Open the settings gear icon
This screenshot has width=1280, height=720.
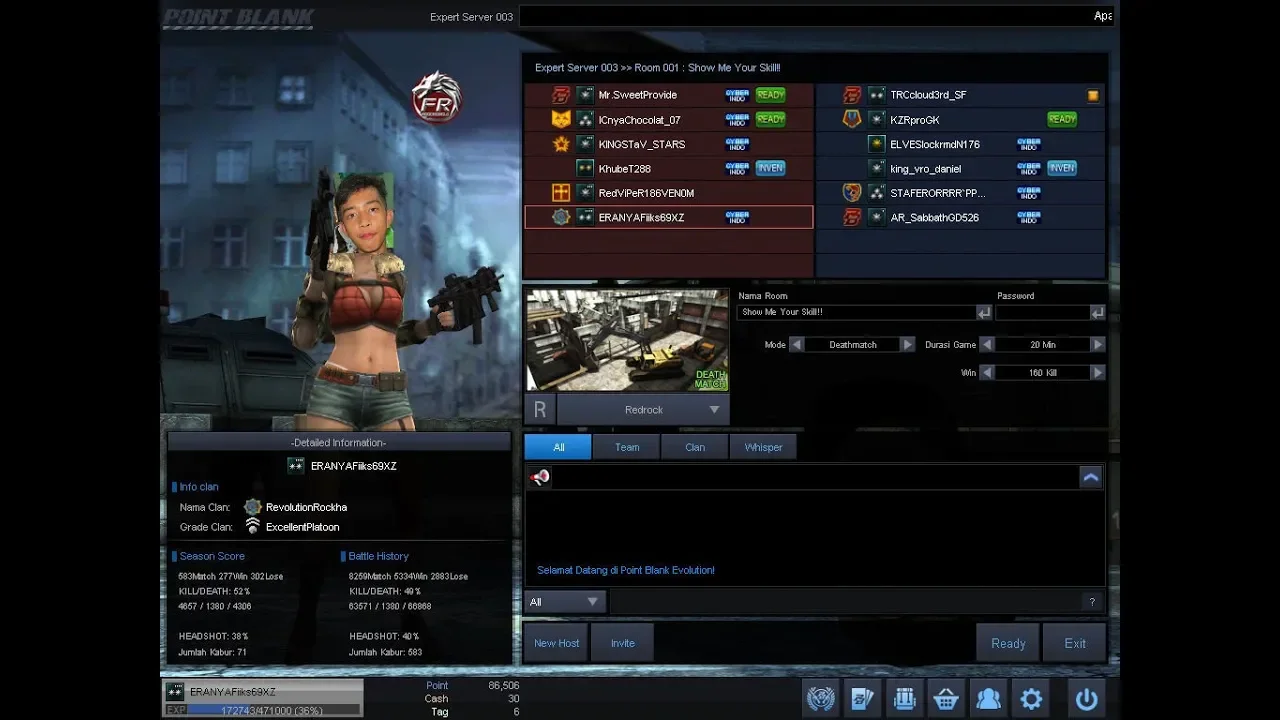coord(1031,698)
